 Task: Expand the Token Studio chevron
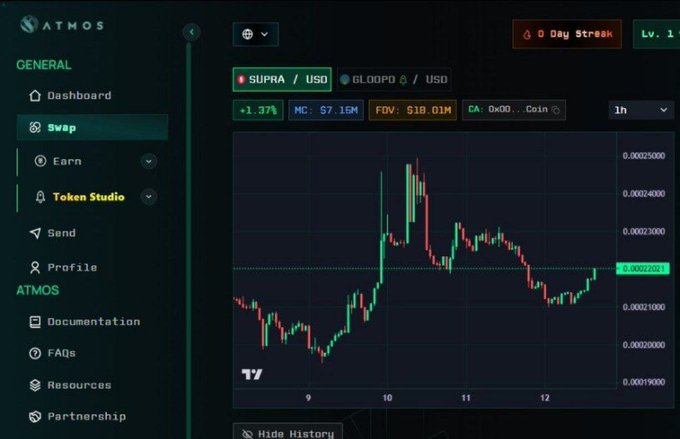click(149, 197)
